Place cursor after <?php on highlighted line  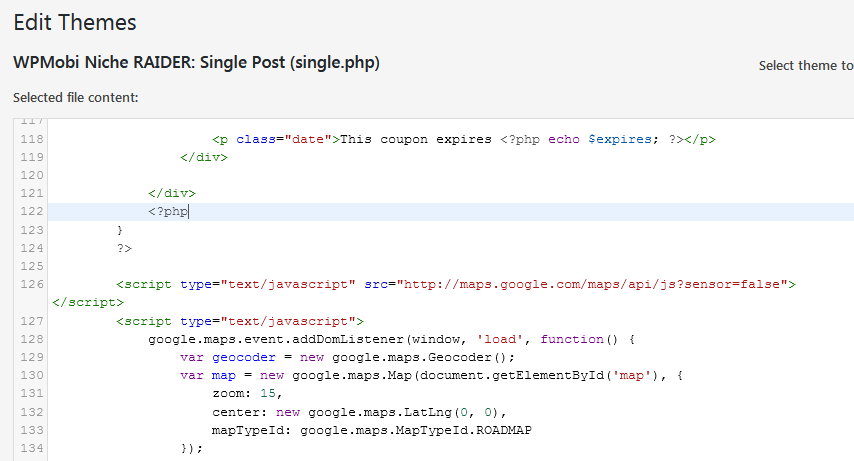188,211
